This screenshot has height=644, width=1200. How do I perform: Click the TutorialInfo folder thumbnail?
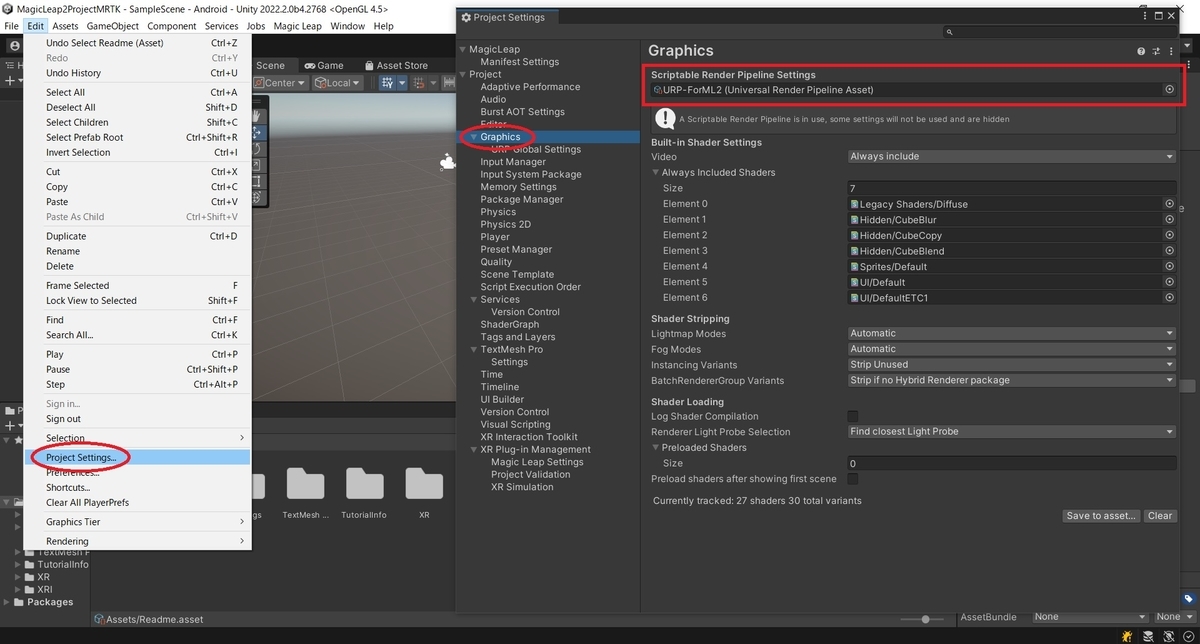tap(365, 483)
